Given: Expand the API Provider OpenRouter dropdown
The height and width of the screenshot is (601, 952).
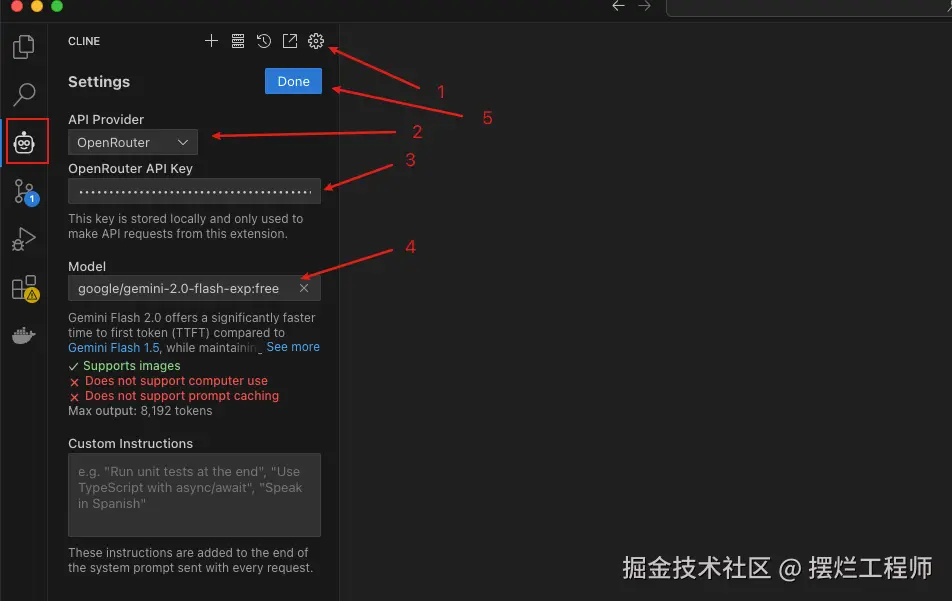Looking at the screenshot, I should point(133,142).
